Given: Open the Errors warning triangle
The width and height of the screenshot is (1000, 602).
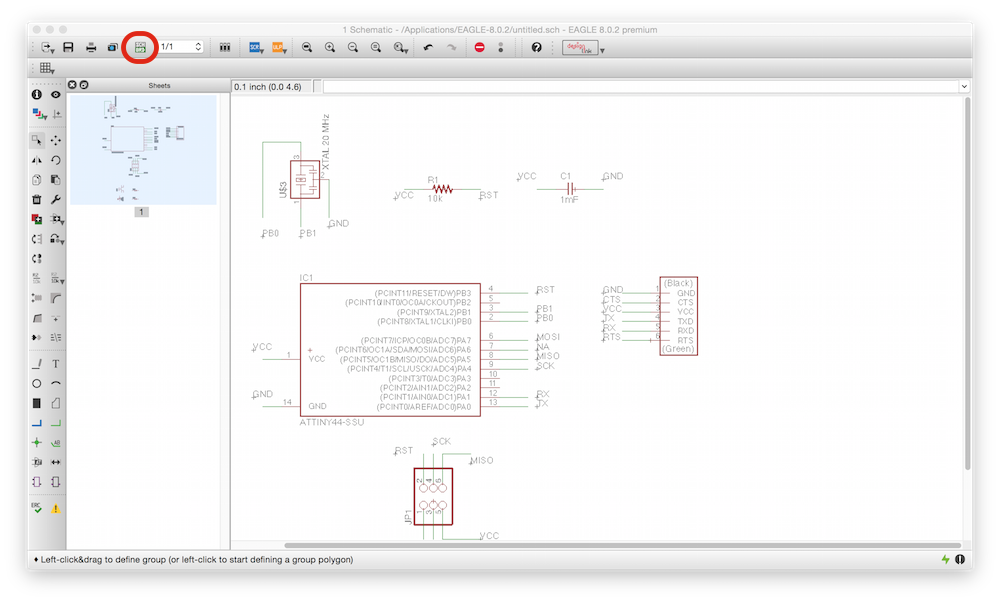Looking at the screenshot, I should click(x=56, y=508).
